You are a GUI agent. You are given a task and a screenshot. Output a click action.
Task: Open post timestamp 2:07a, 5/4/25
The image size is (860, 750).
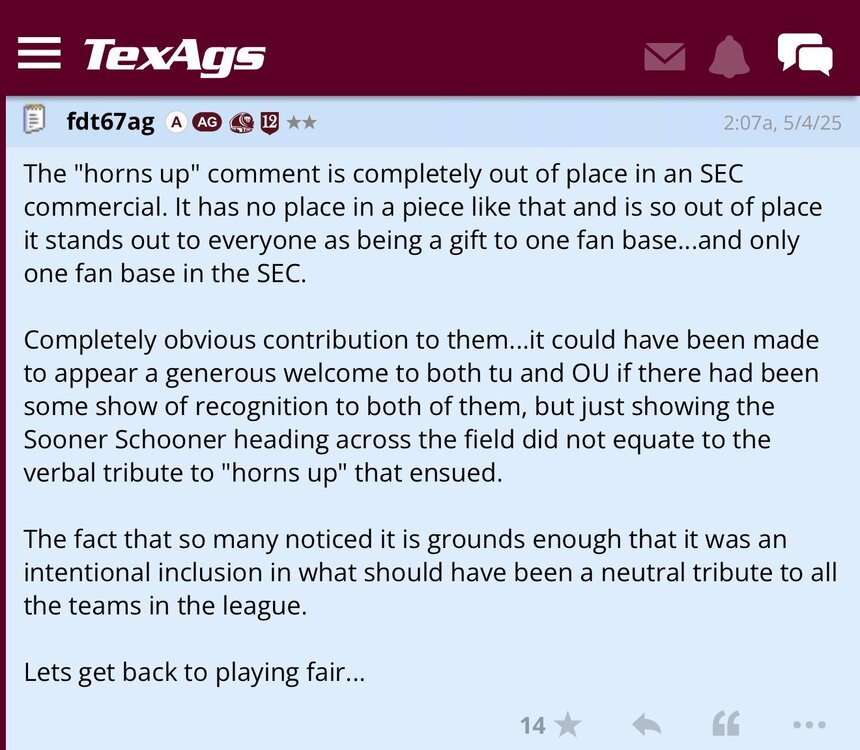[x=782, y=123]
